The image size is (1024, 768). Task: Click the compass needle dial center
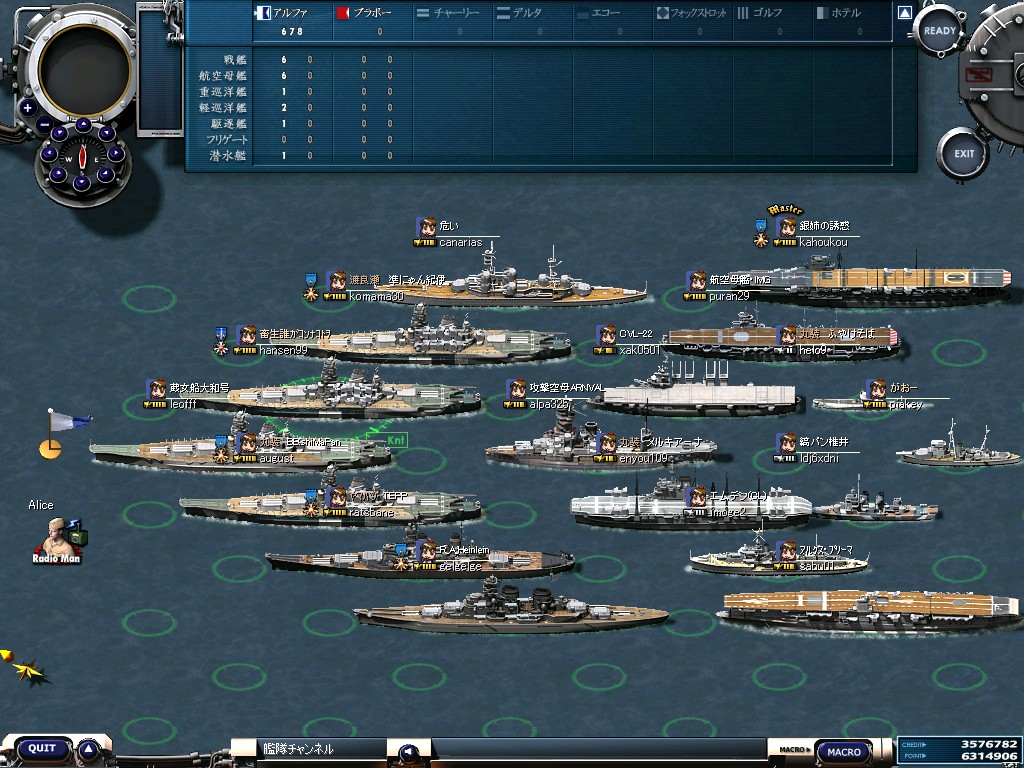tap(82, 157)
